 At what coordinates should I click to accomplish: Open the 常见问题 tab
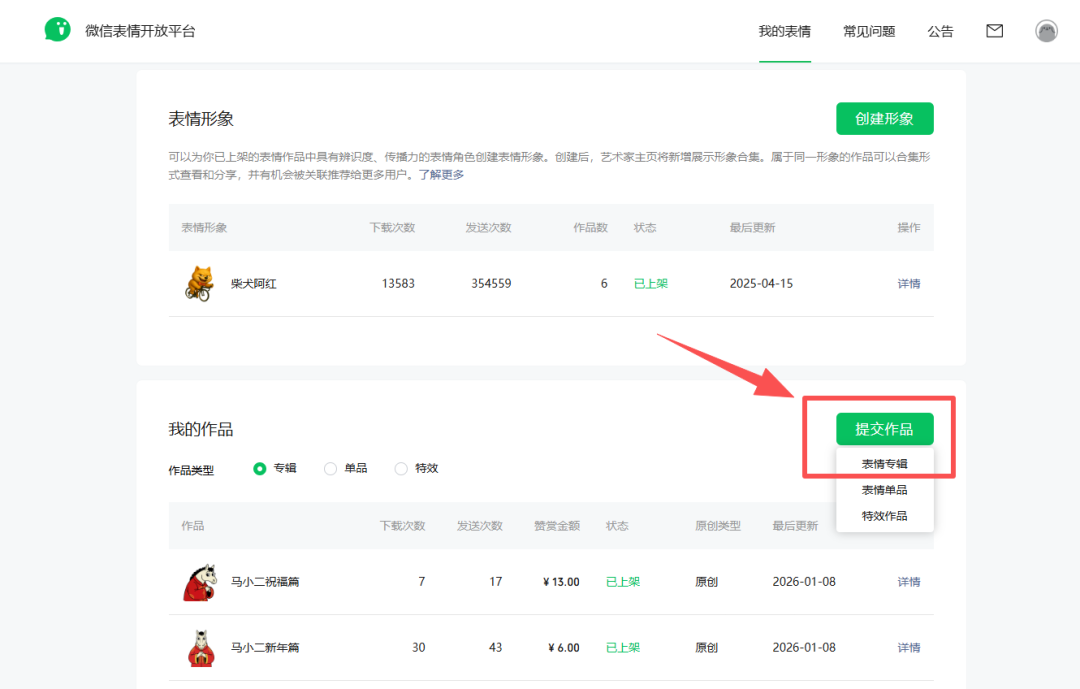(x=869, y=31)
